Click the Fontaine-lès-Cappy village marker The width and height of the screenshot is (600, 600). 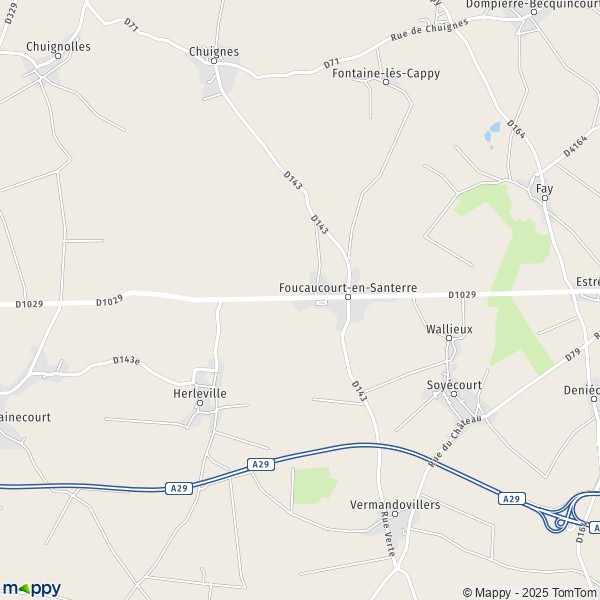tap(386, 82)
